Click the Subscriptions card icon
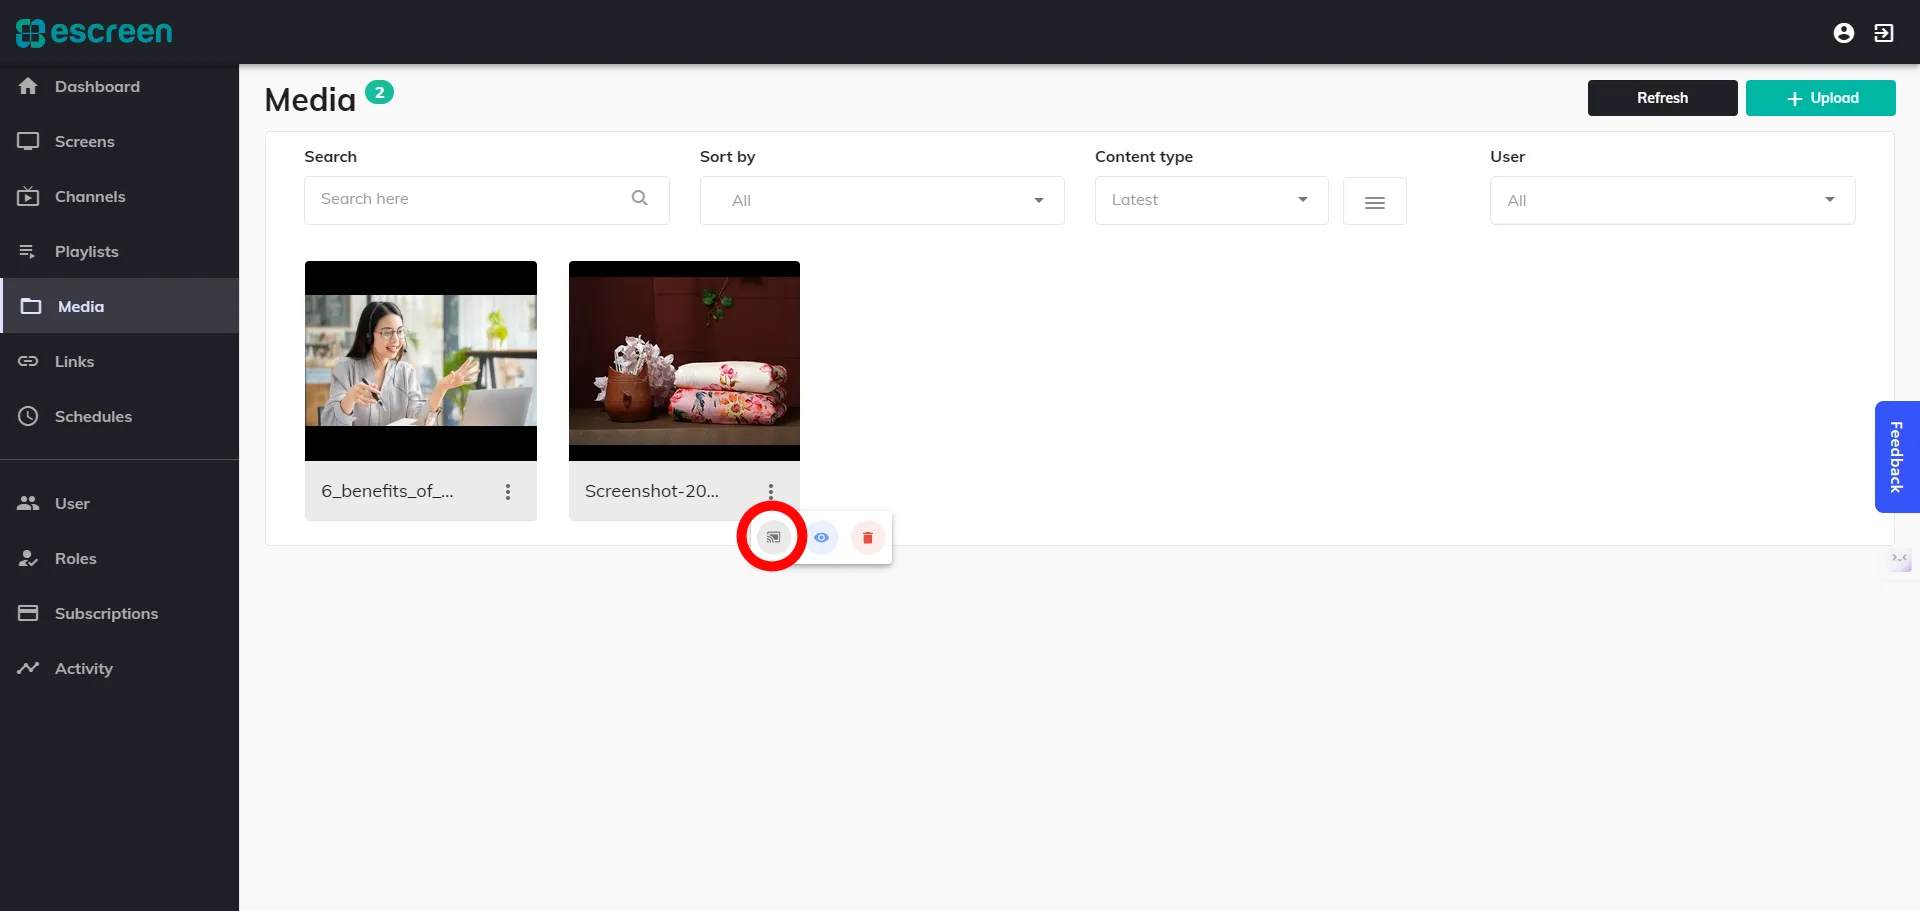Screen dimensions: 1920x911 click(x=28, y=613)
